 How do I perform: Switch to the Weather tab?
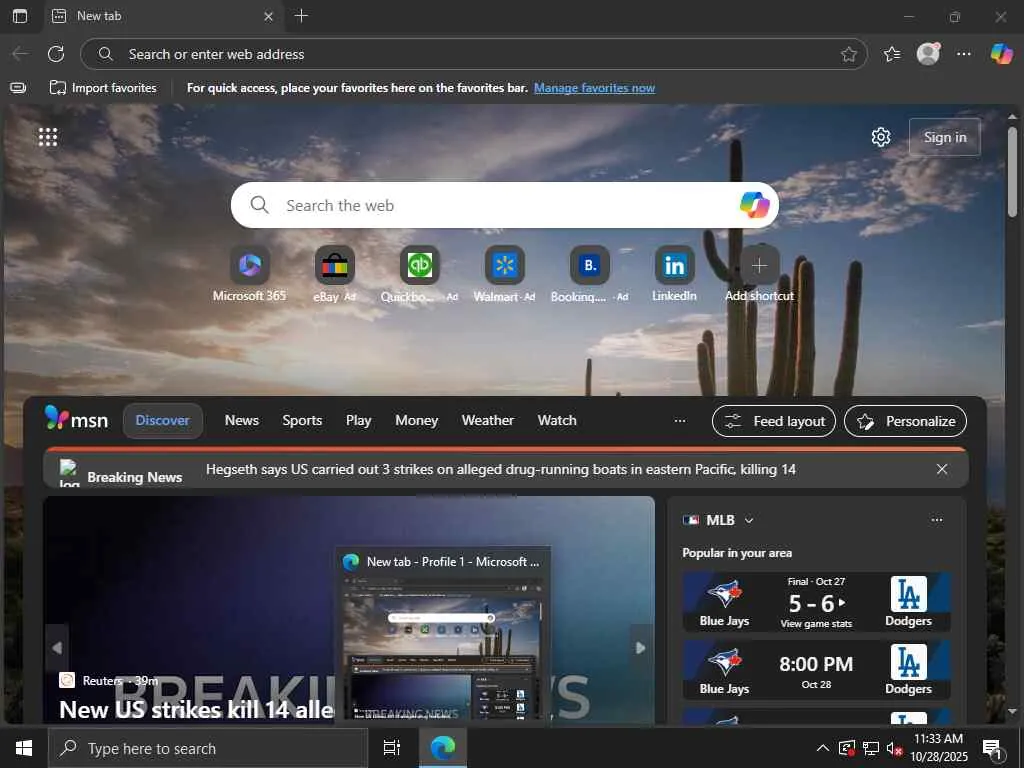(488, 421)
